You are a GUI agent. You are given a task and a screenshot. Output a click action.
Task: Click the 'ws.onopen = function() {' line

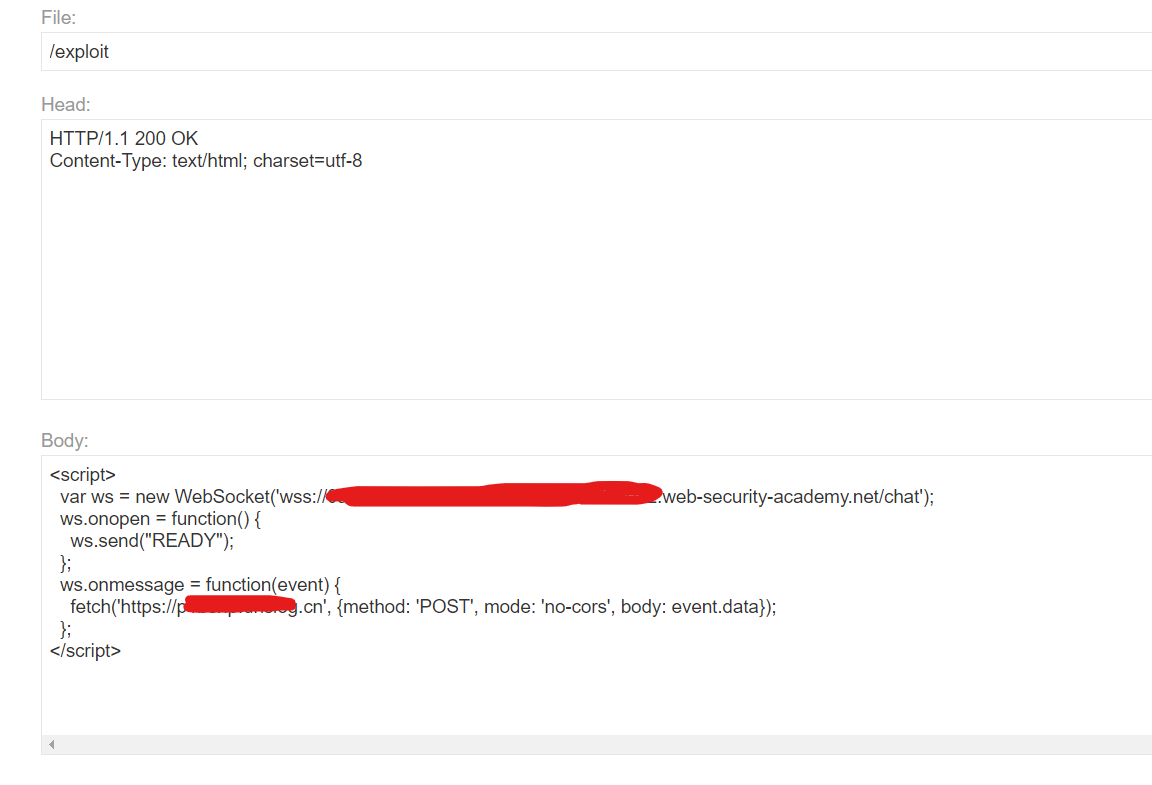click(x=160, y=519)
